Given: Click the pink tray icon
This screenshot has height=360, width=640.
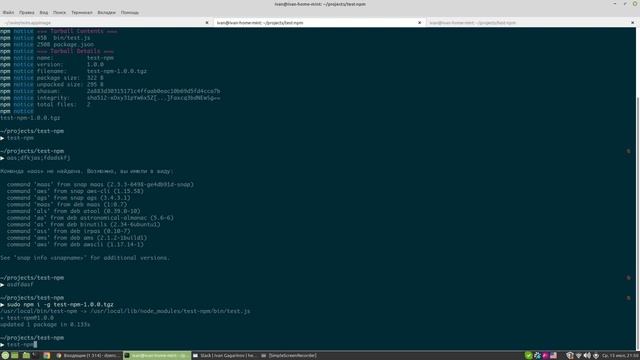Looking at the screenshot, I should (x=545, y=356).
